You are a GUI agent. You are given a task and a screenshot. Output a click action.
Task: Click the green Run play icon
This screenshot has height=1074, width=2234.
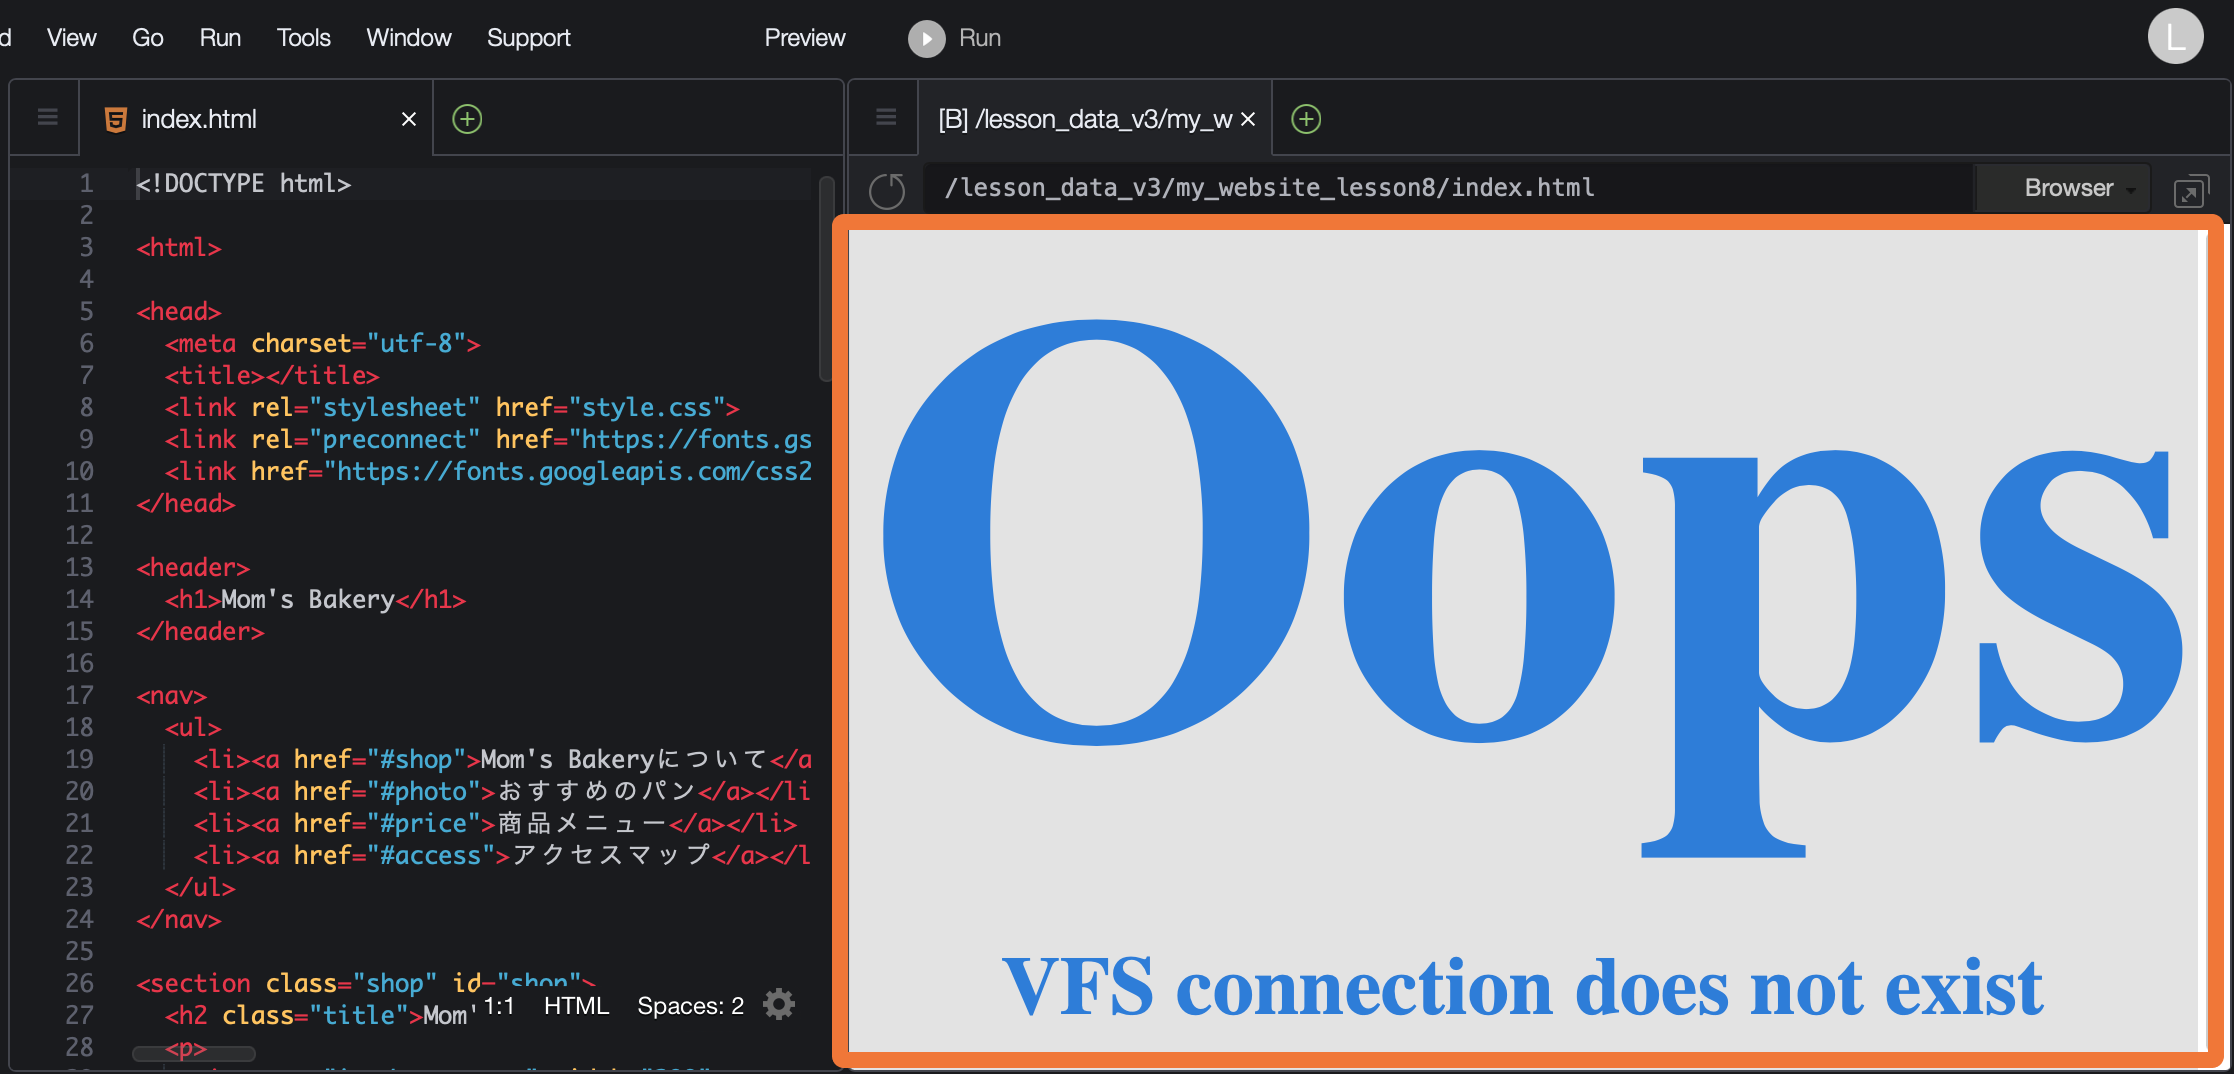pos(926,39)
